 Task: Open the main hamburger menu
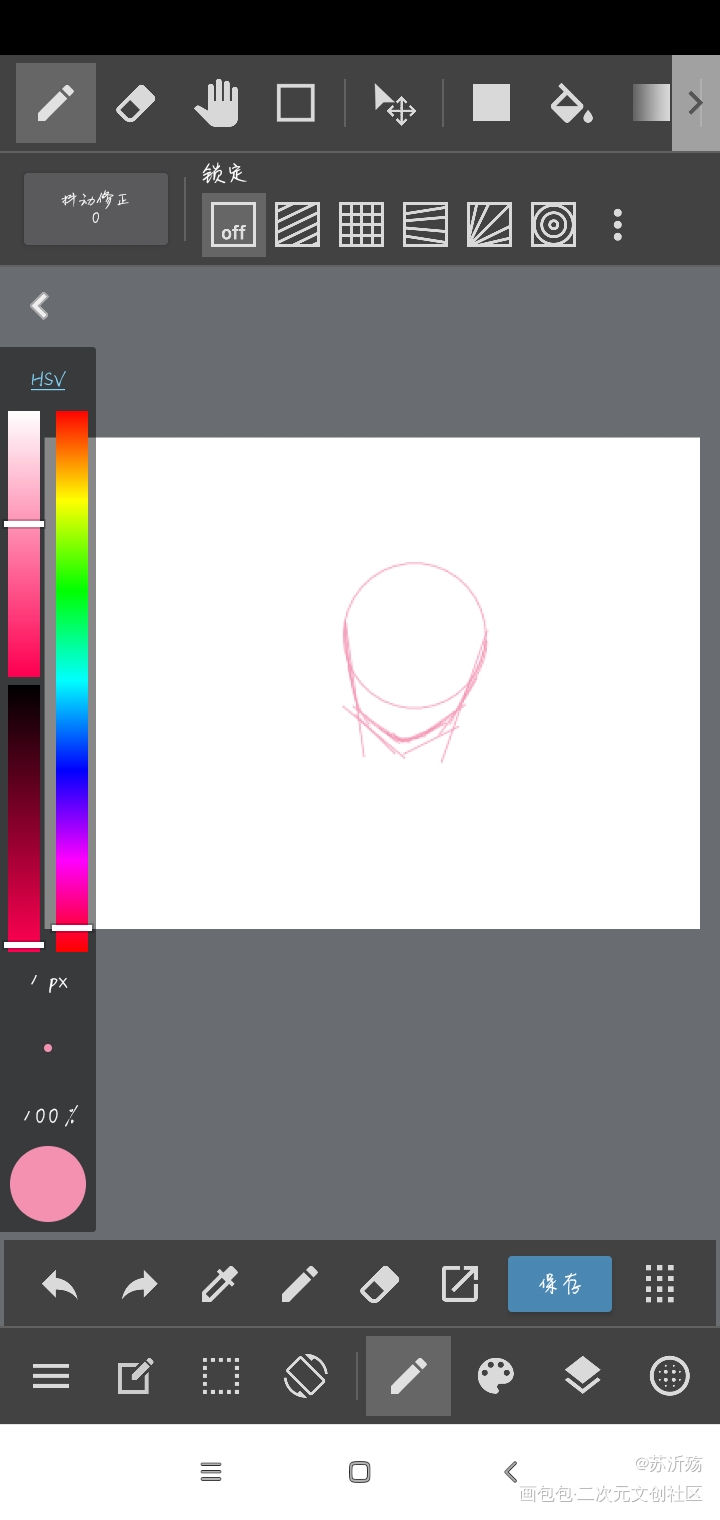(51, 1376)
